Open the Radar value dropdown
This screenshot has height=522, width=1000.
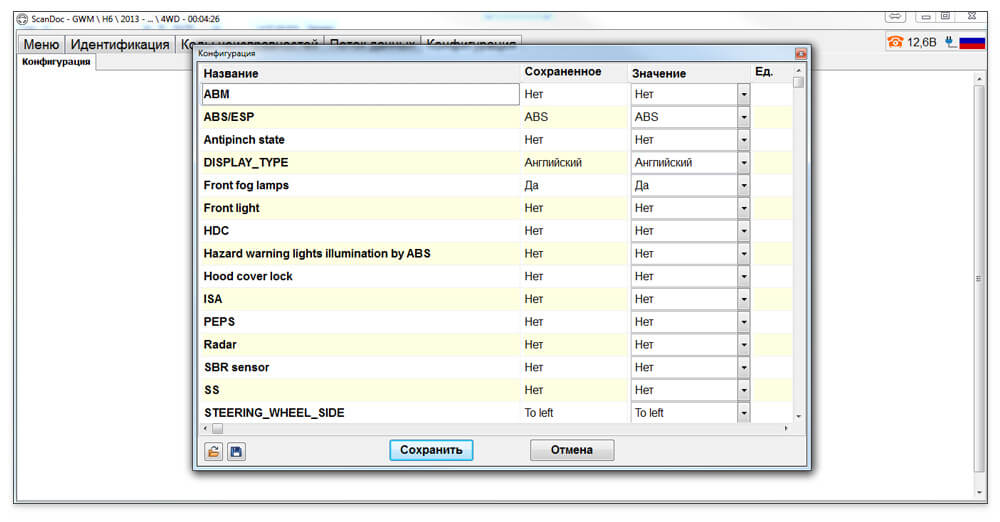pyautogui.click(x=744, y=345)
